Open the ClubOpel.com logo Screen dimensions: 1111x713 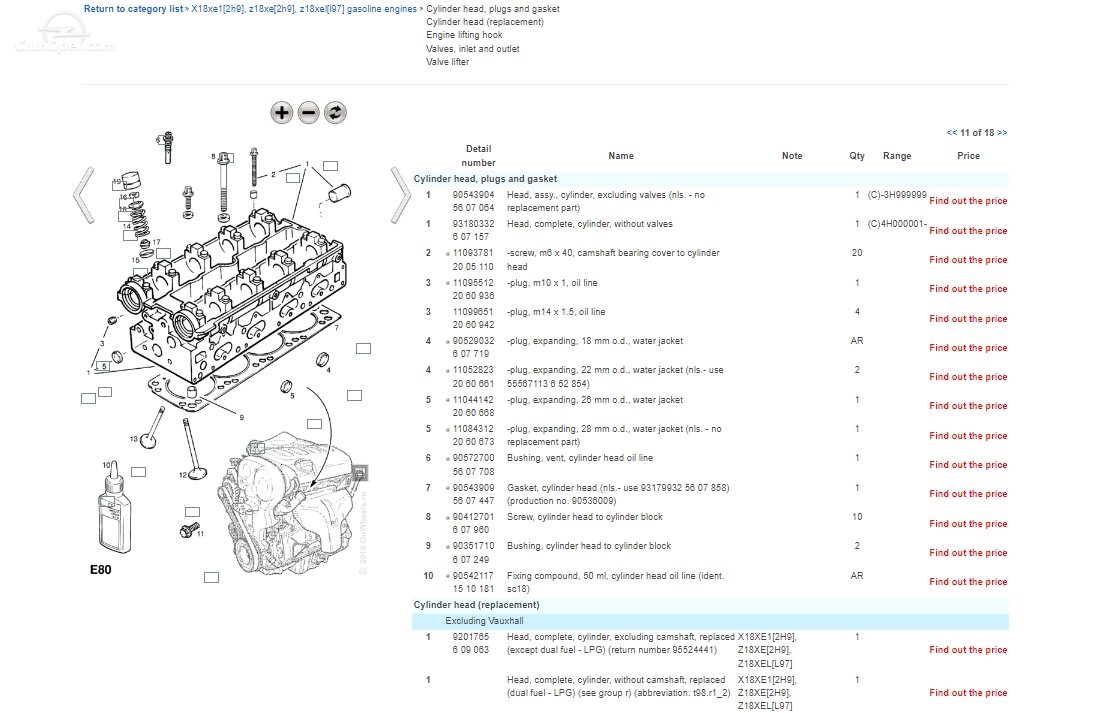tap(64, 33)
